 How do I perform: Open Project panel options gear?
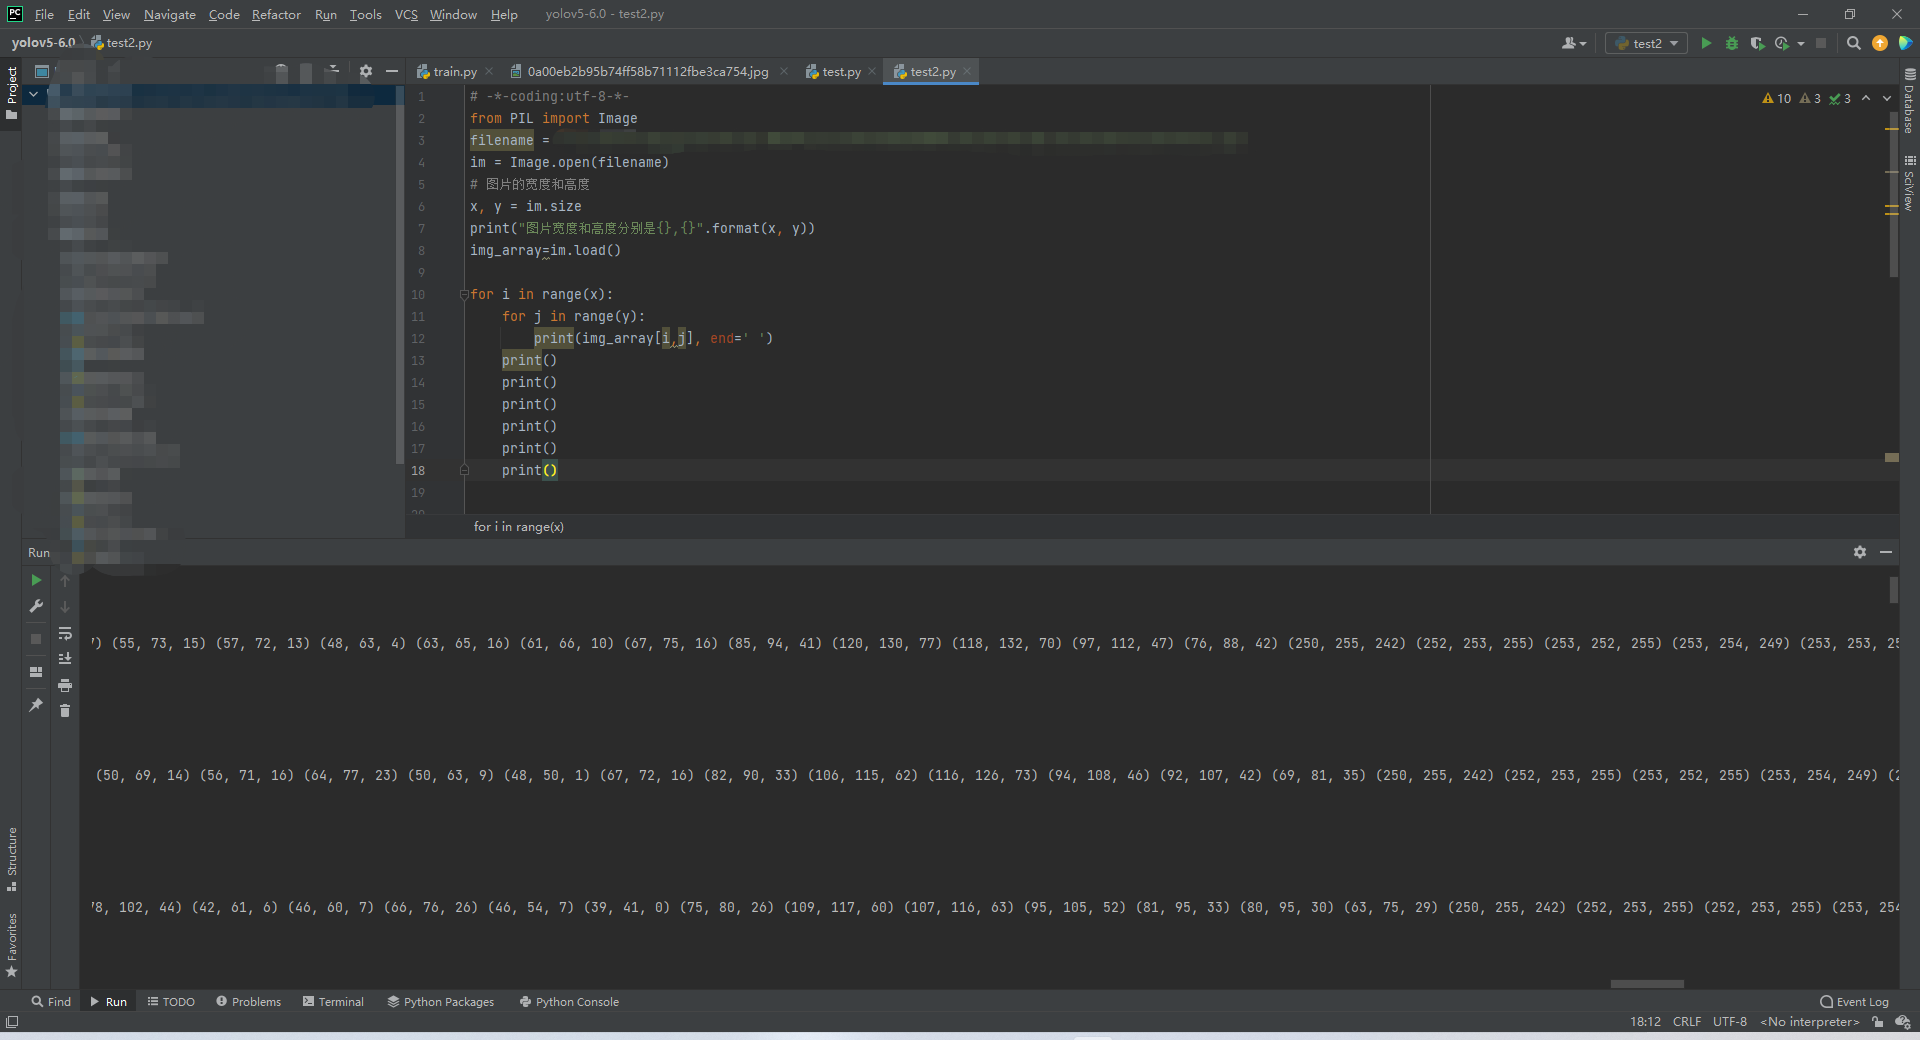point(366,71)
